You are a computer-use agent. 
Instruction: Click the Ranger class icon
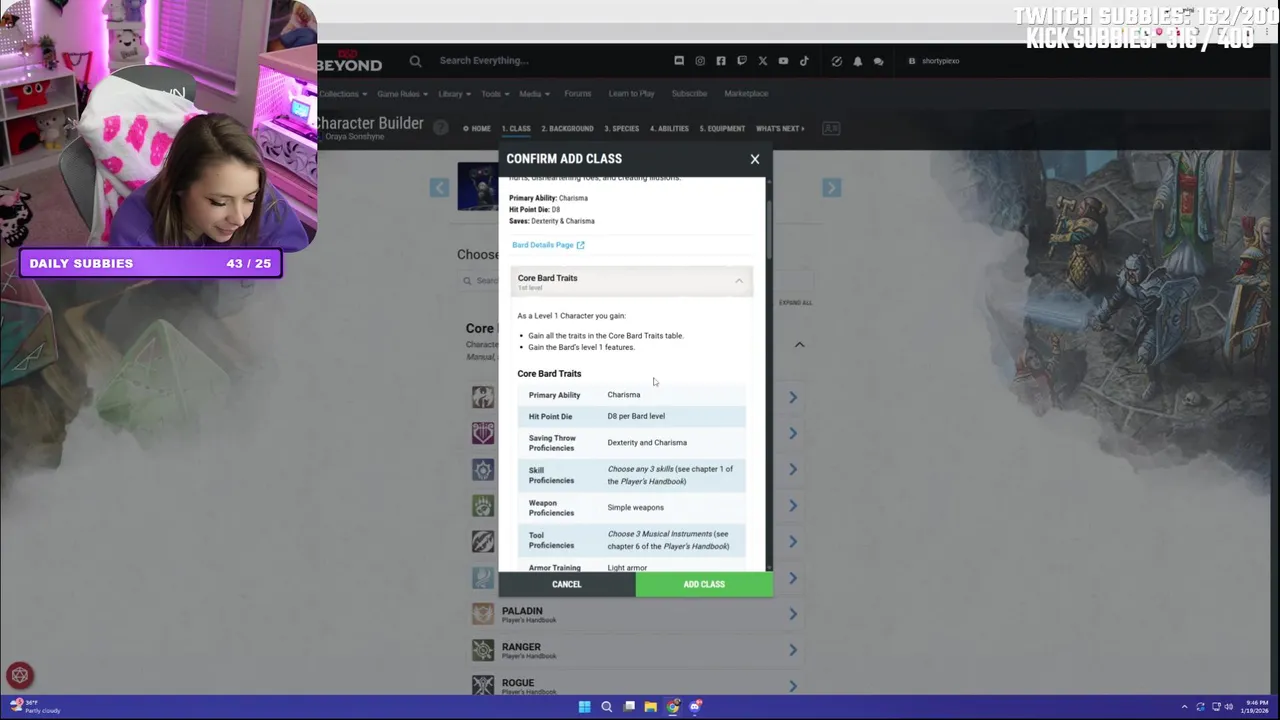click(483, 650)
